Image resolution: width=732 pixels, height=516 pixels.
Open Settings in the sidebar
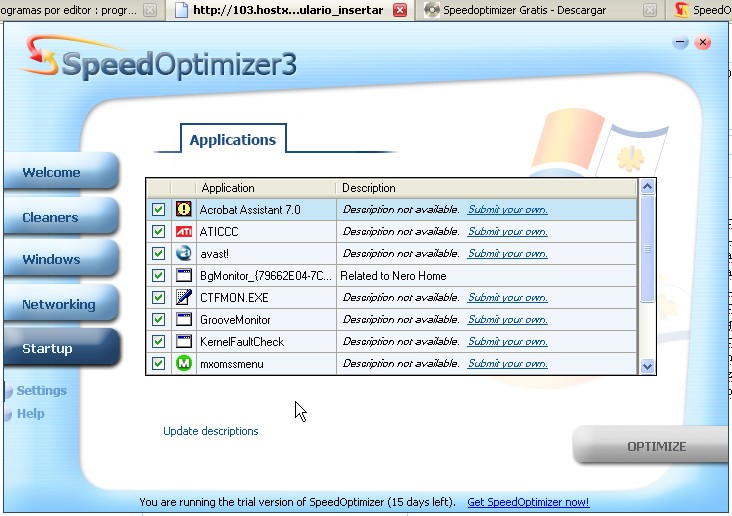[42, 390]
